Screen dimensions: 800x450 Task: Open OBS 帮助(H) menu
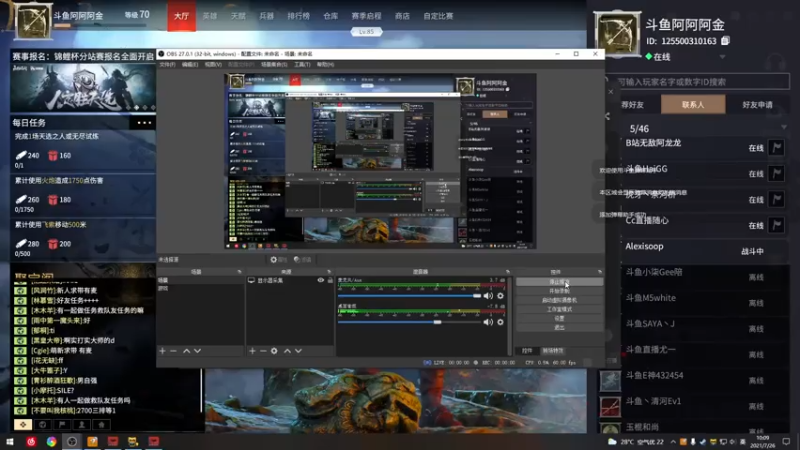326,65
